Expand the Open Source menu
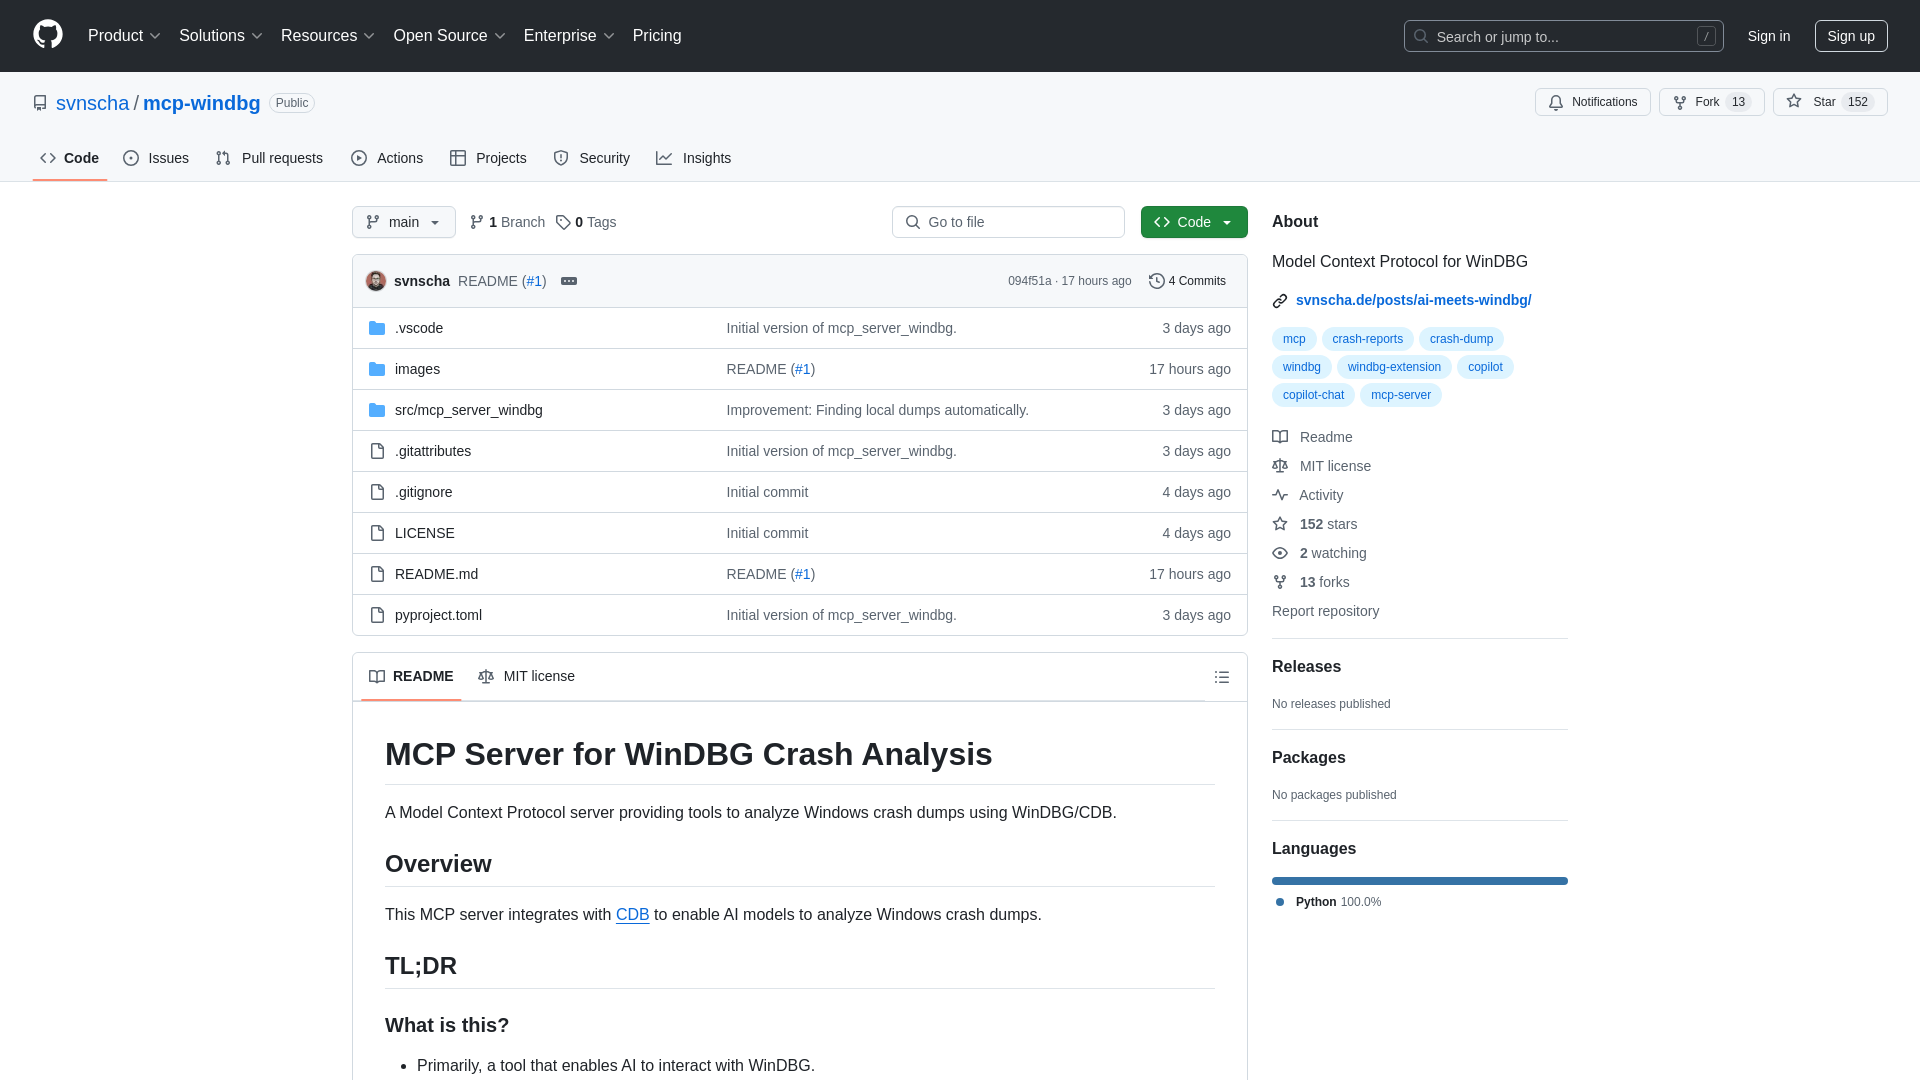This screenshot has width=1920, height=1080. point(450,35)
